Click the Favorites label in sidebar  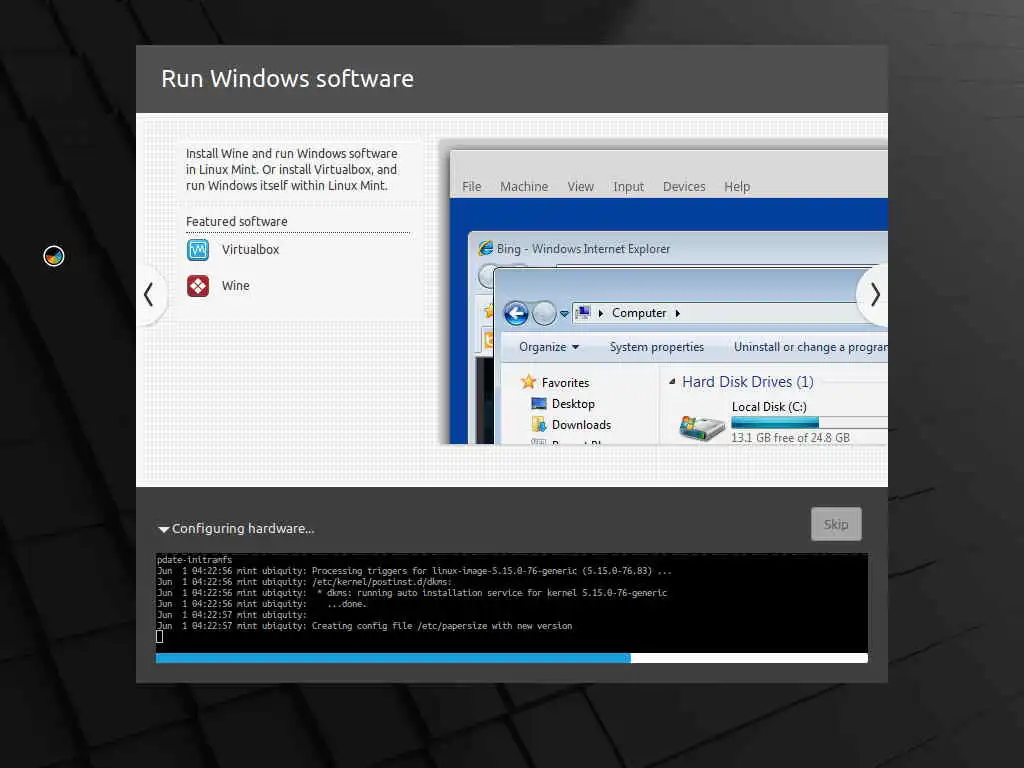(x=565, y=383)
